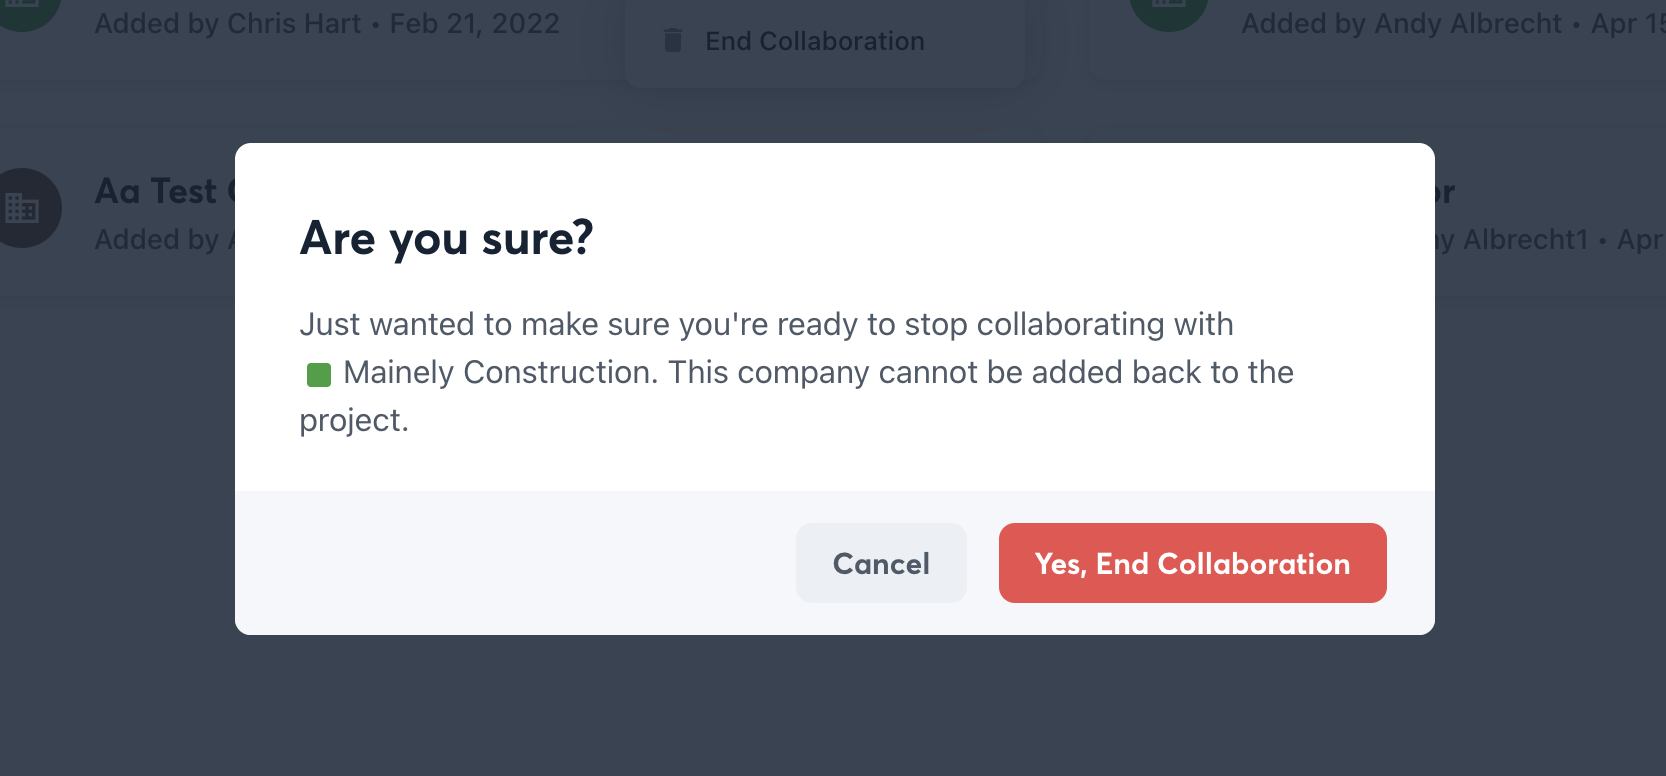The width and height of the screenshot is (1666, 776).
Task: Click 'Added by' text under Aa Test
Action: (157, 240)
